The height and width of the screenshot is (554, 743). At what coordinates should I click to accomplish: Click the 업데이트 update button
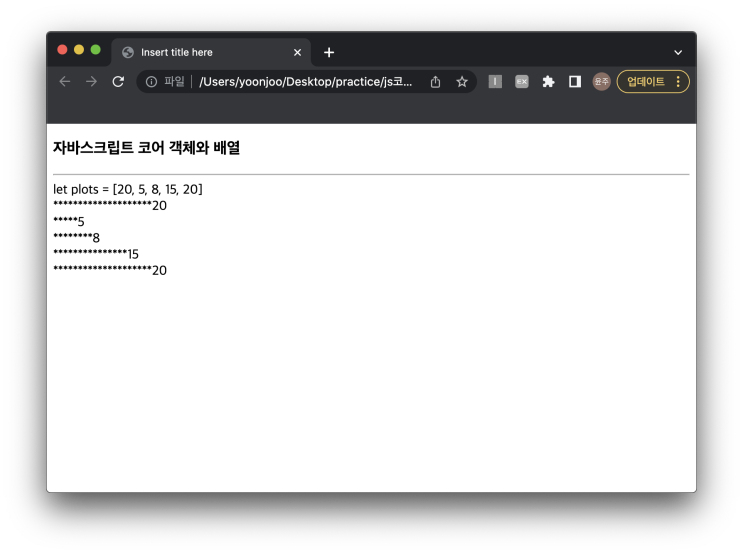click(646, 82)
